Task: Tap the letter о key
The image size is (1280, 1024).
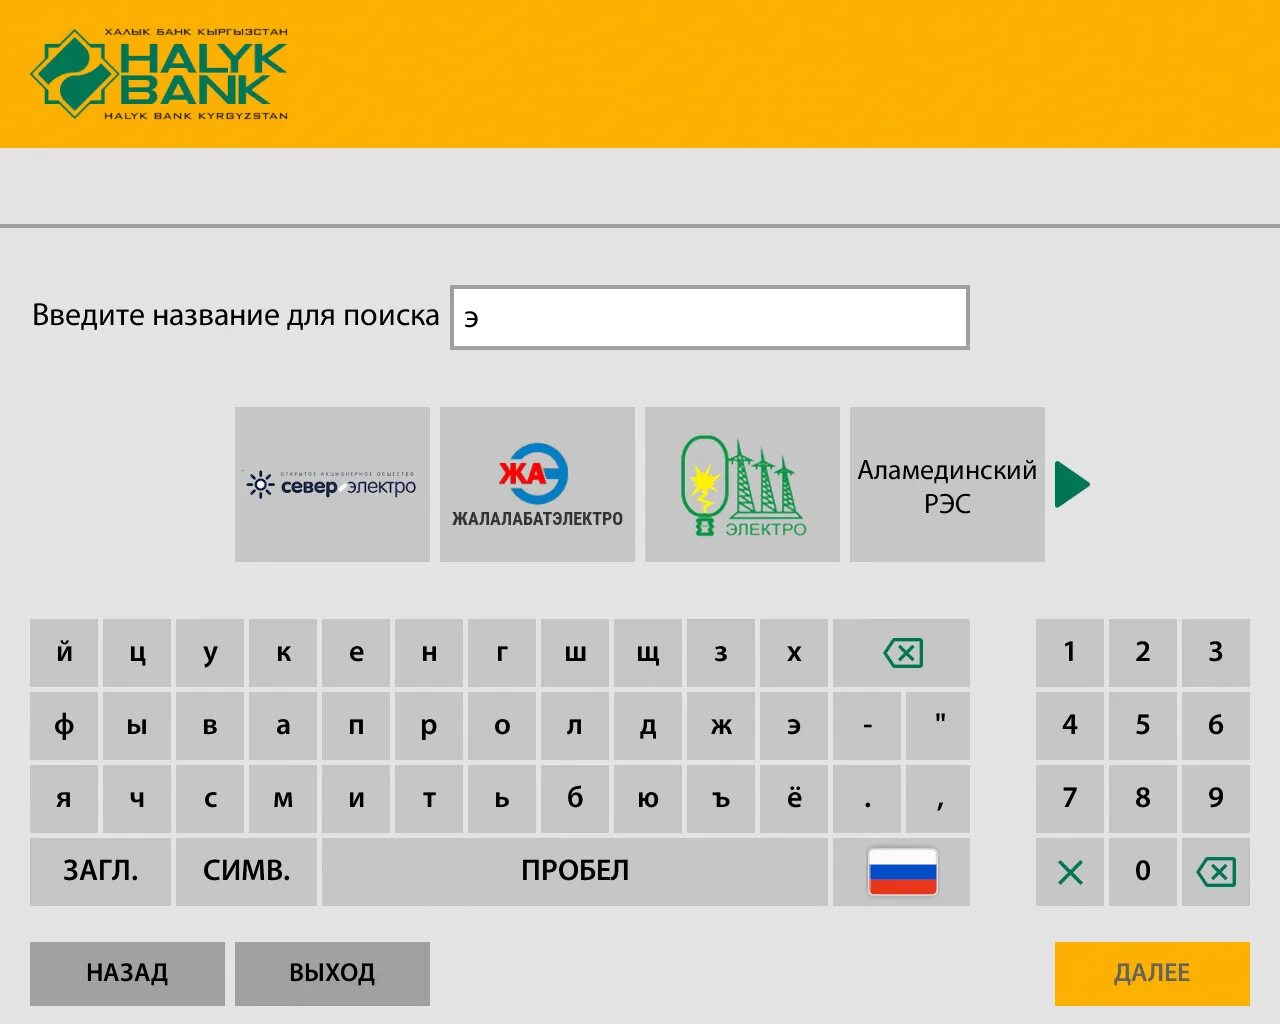Action: pyautogui.click(x=502, y=726)
